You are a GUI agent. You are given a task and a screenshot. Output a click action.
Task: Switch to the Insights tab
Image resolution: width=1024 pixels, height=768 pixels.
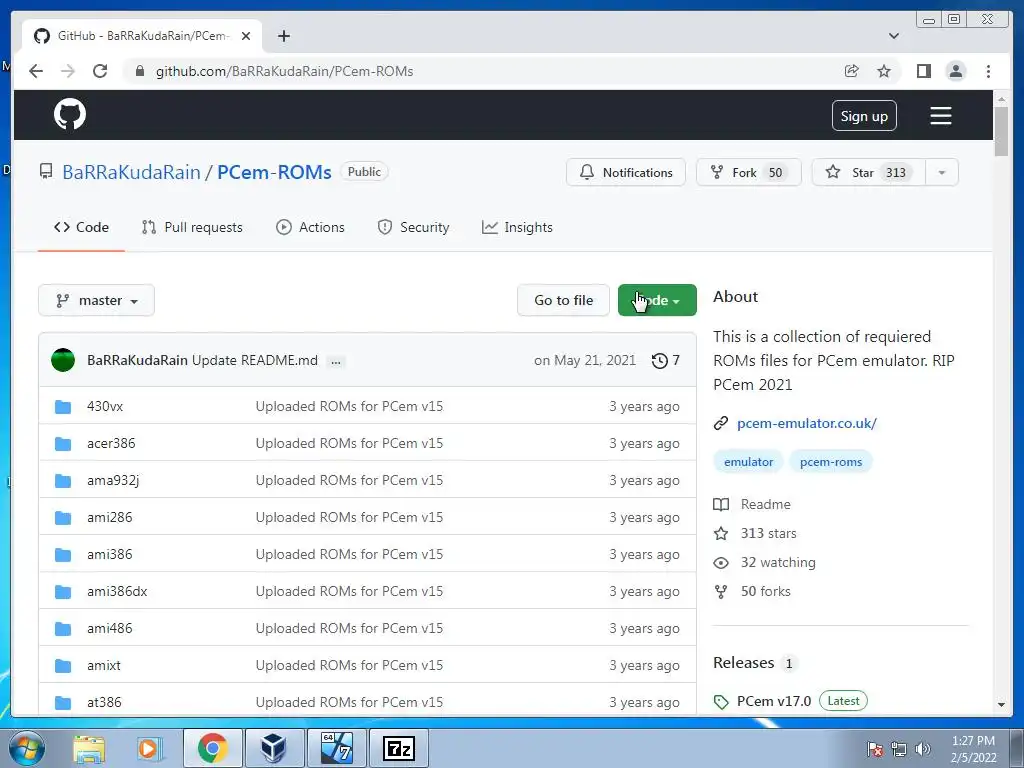517,227
